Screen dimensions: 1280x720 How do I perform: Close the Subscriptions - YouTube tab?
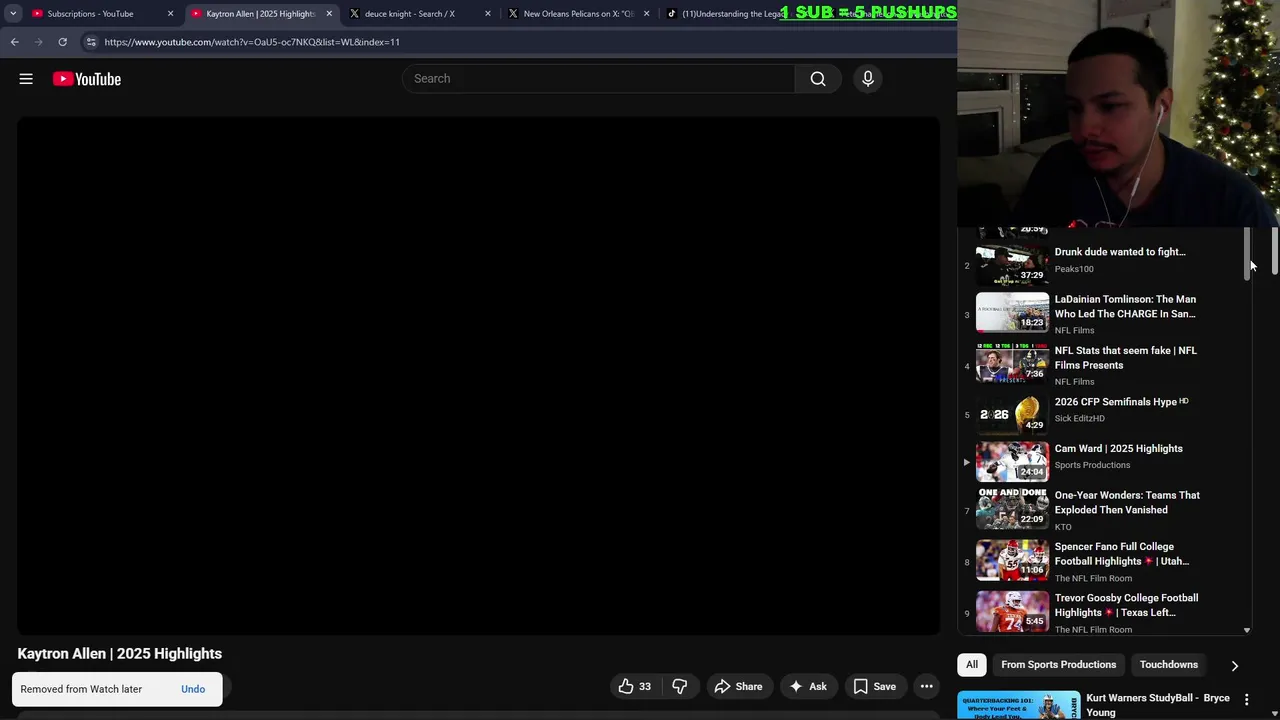tap(170, 14)
